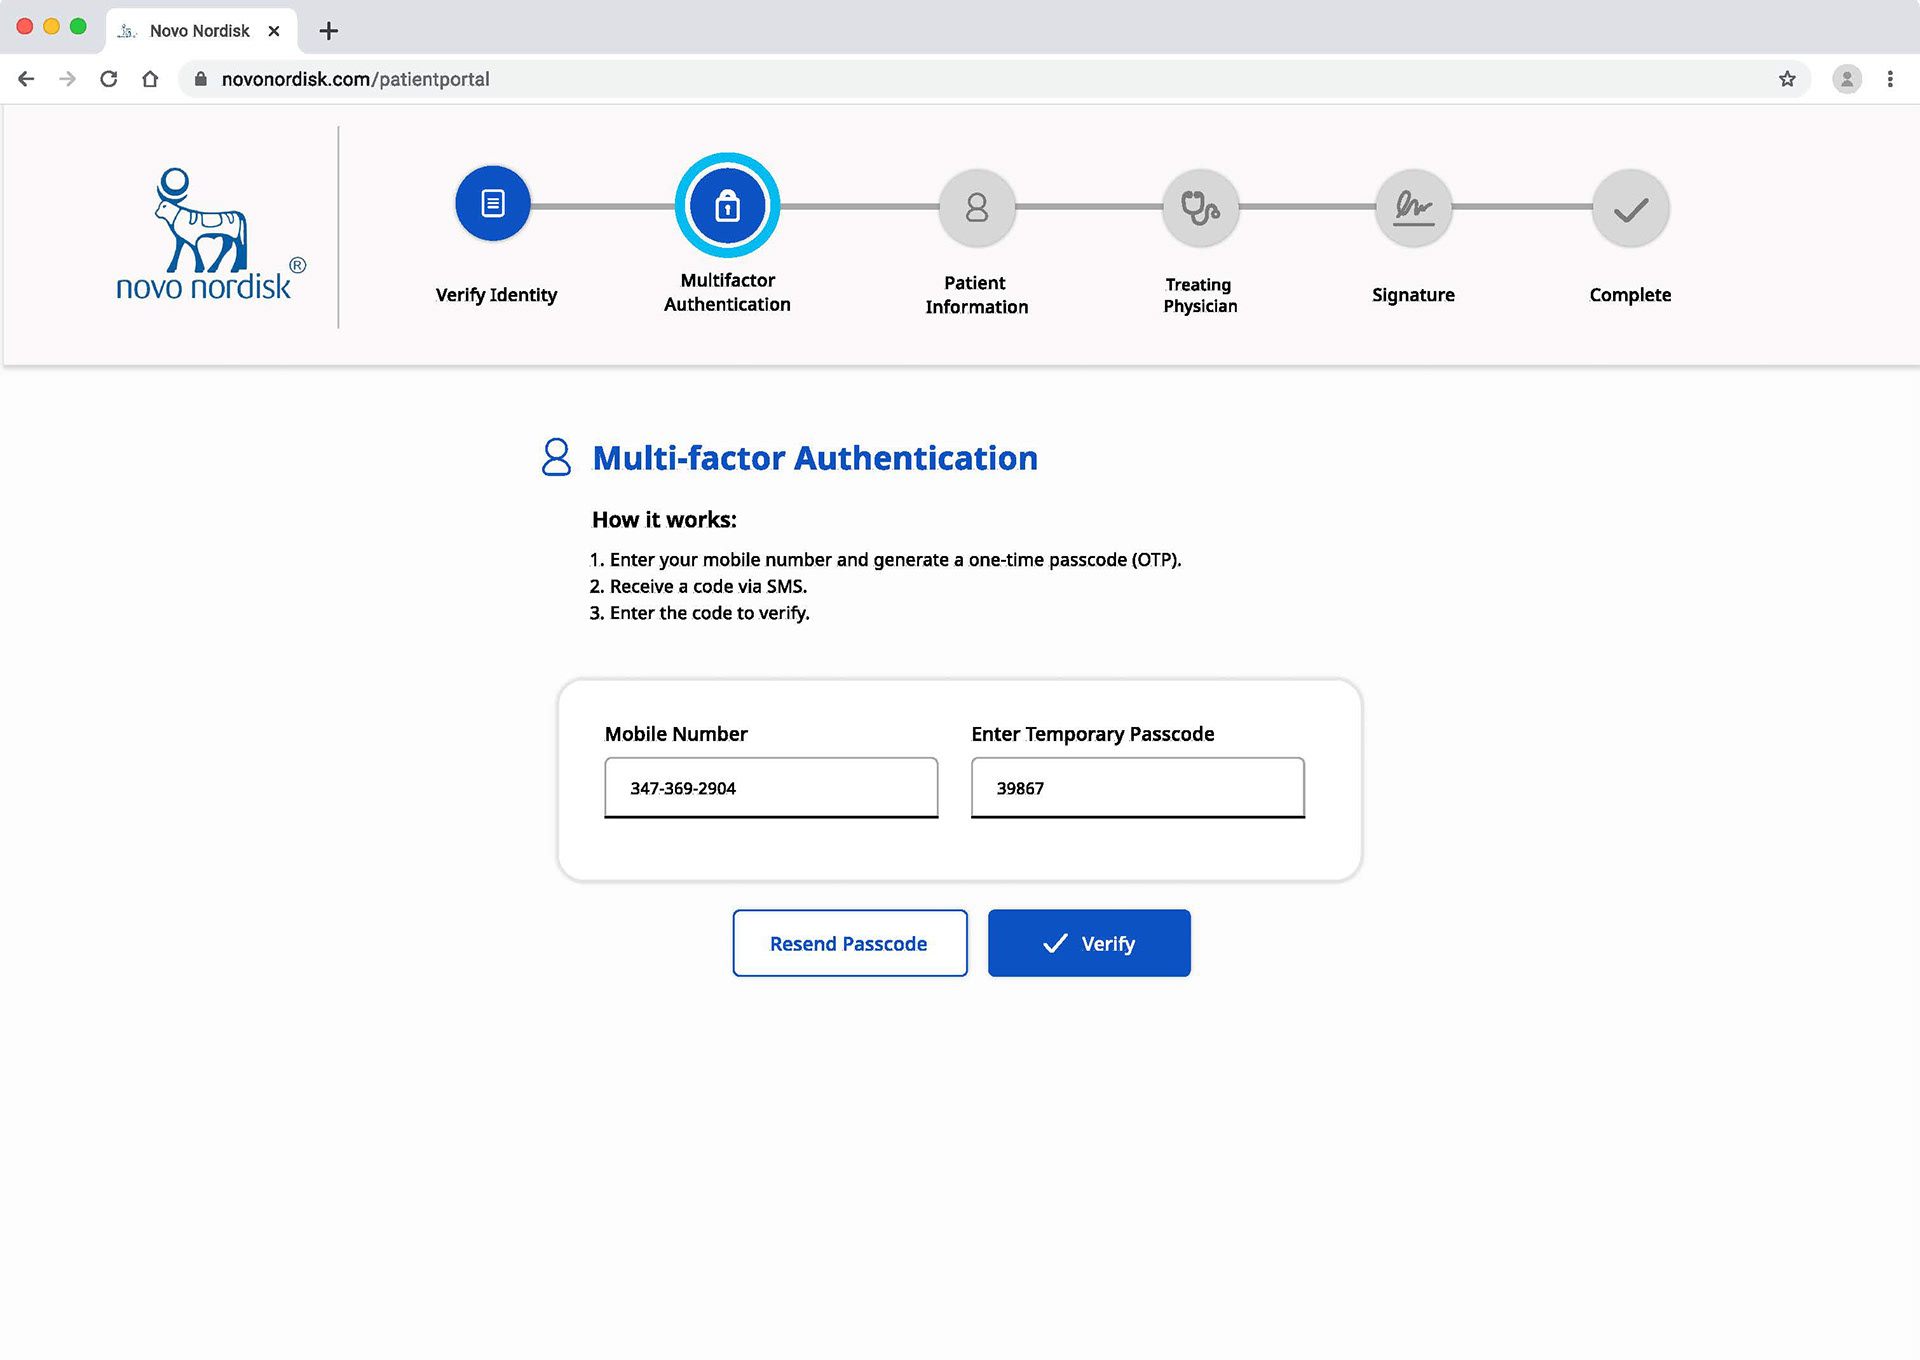
Task: Open the browser profile avatar
Action: click(1846, 79)
